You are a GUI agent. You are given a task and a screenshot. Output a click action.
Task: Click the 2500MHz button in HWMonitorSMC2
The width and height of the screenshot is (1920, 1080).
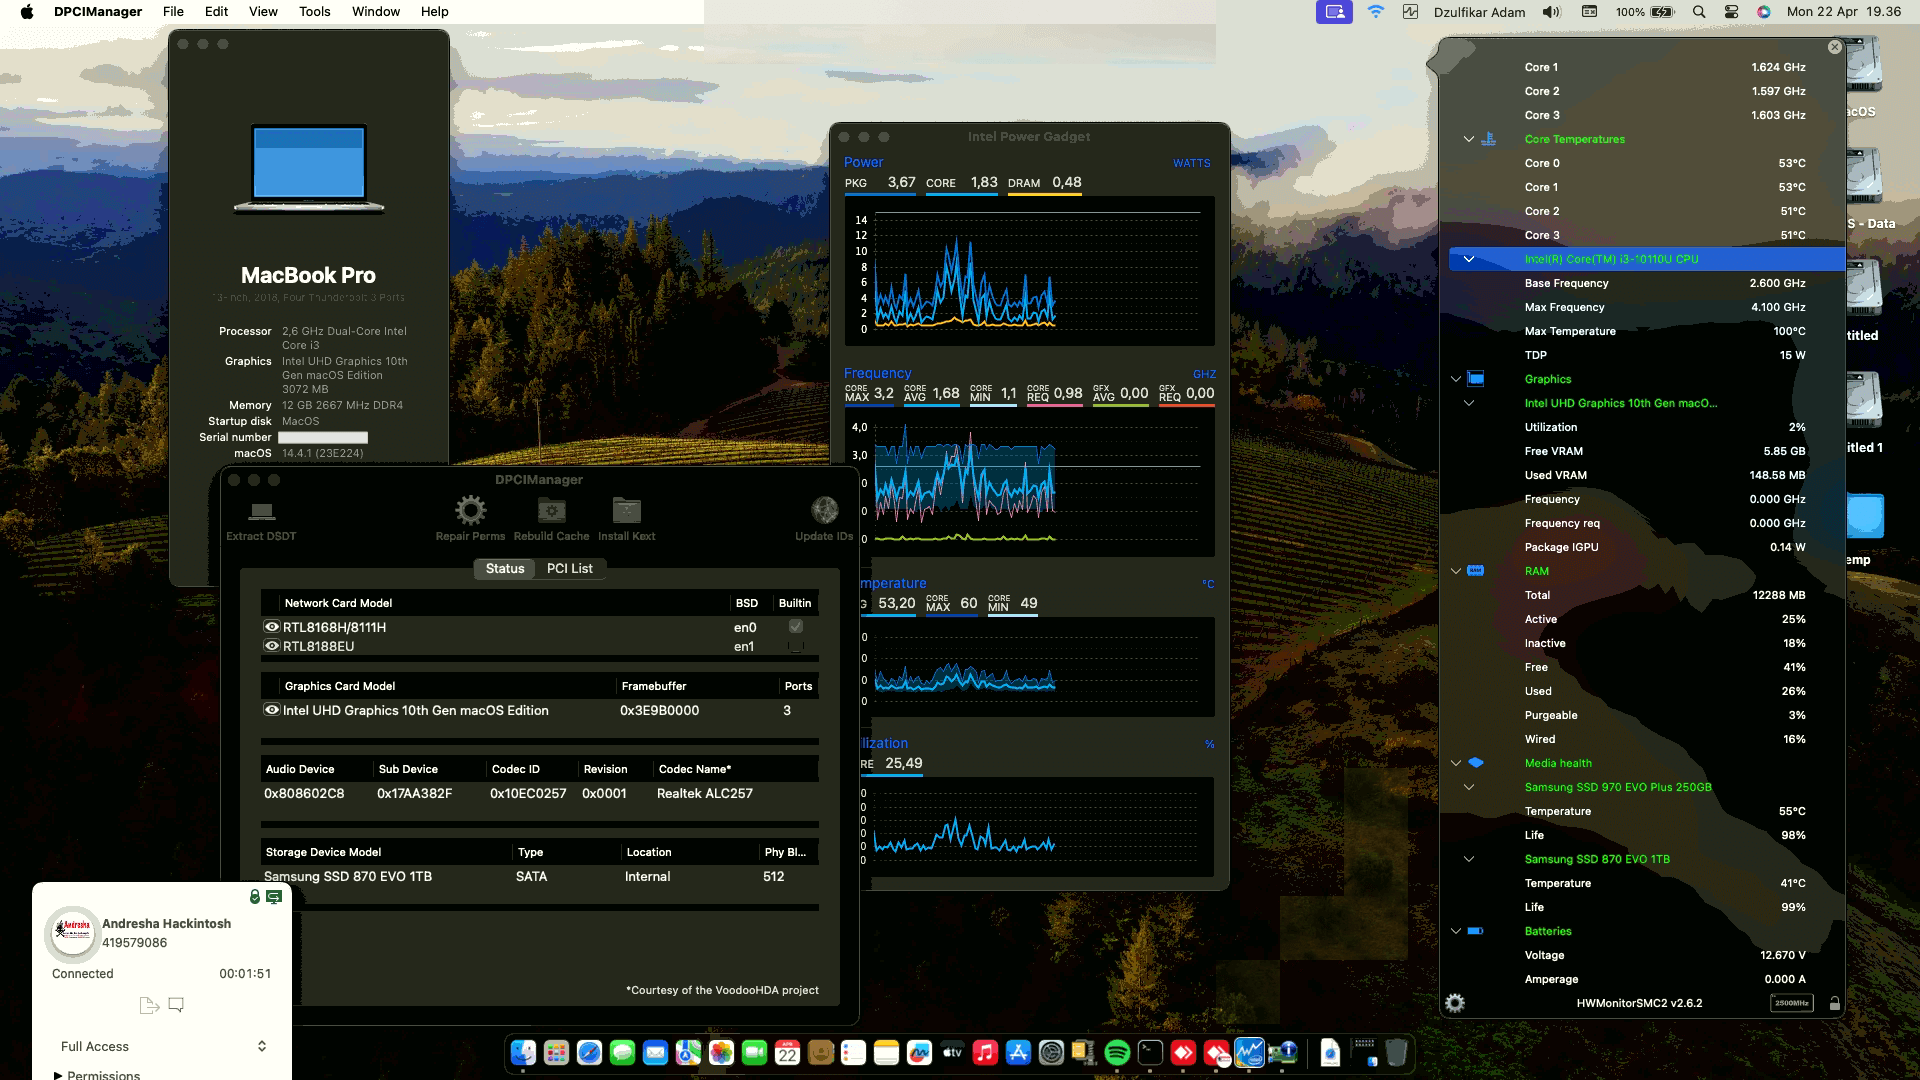(x=1790, y=1003)
